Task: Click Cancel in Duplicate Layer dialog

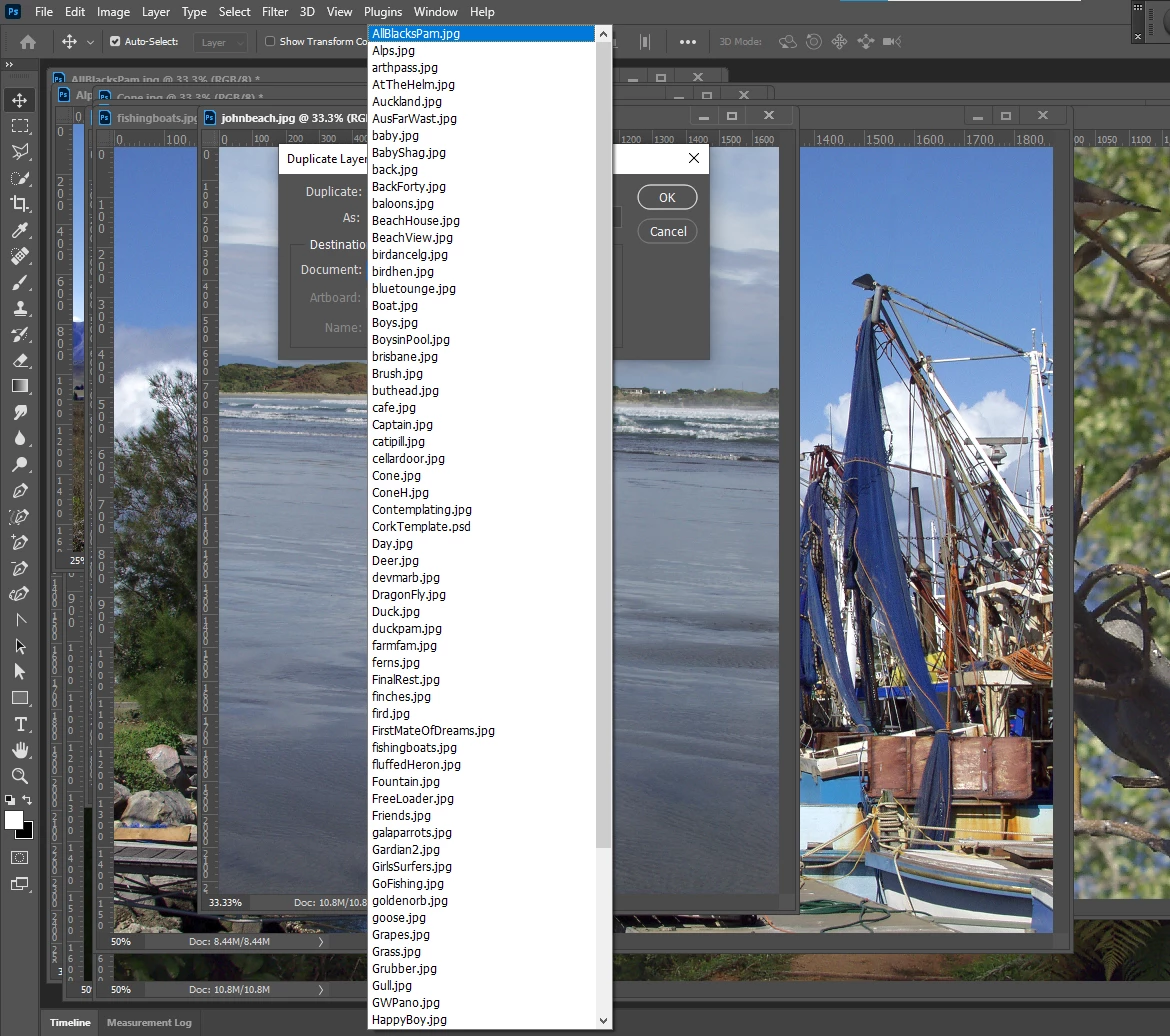Action: [x=668, y=231]
